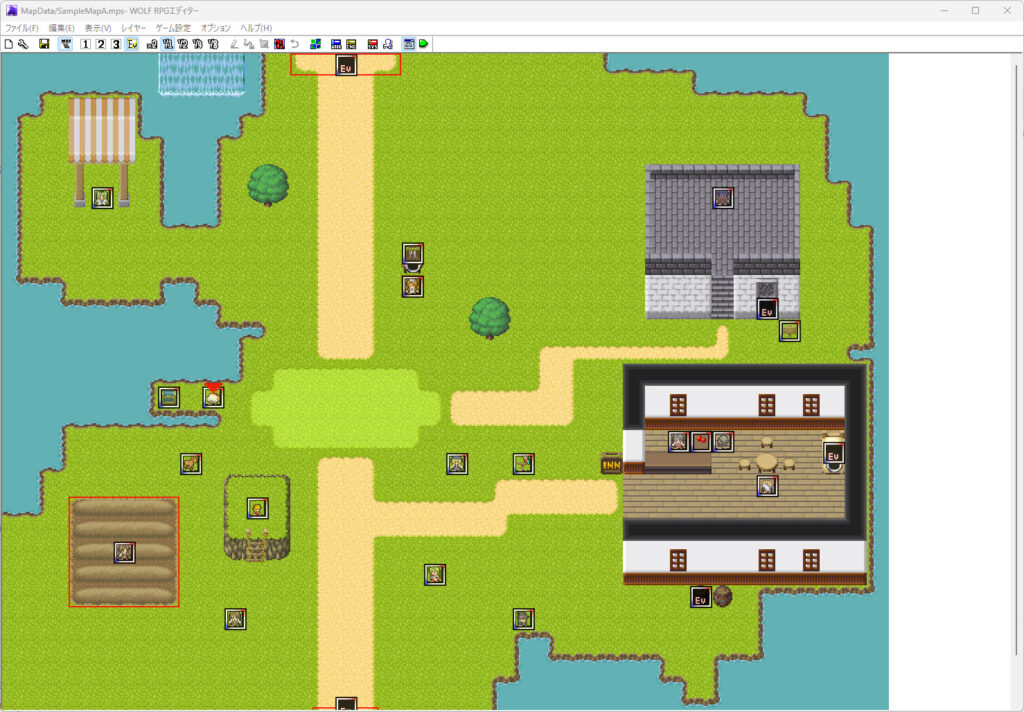Viewport: 1024px width, 712px height.
Task: Select event on gray stone roof
Action: (x=722, y=198)
